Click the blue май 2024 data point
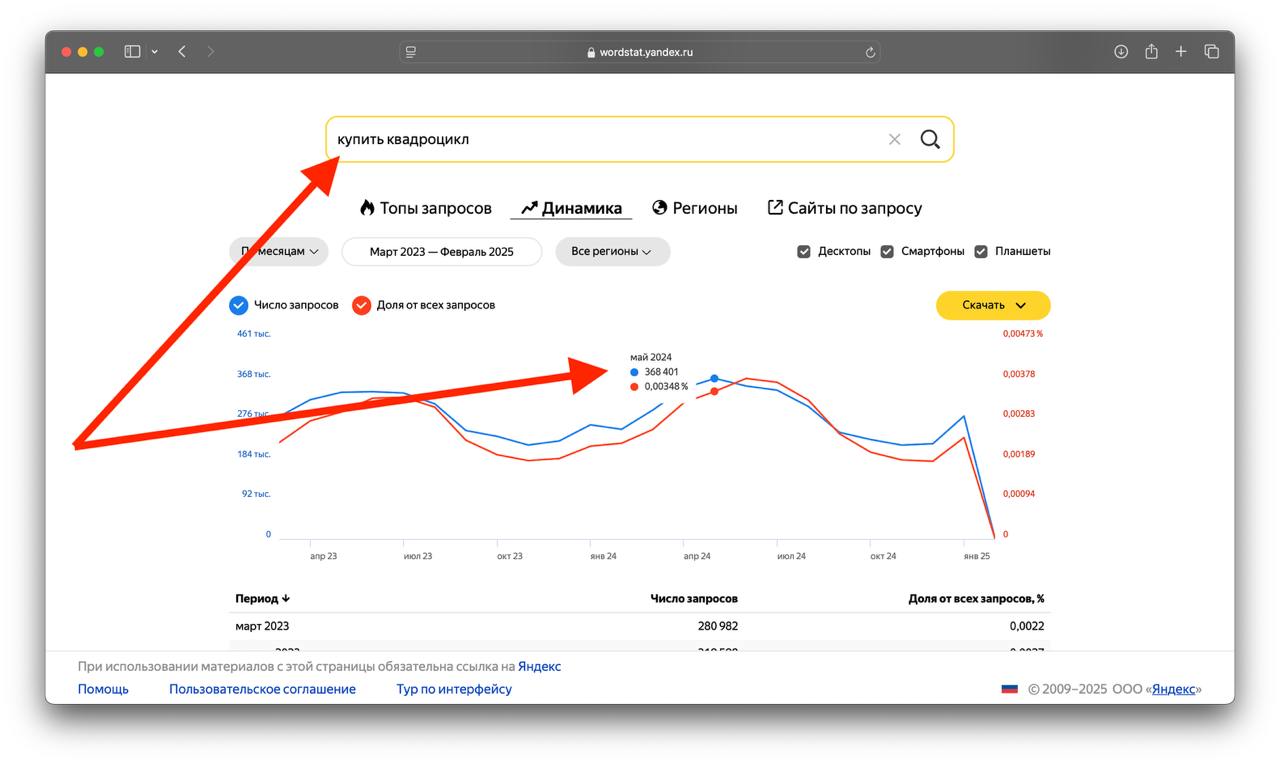This screenshot has width=1280, height=764. (x=714, y=379)
